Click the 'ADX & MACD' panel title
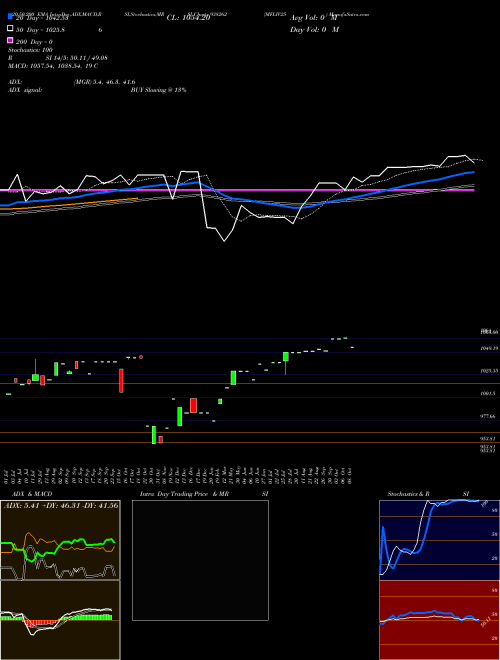500x660 pixels. [32, 494]
